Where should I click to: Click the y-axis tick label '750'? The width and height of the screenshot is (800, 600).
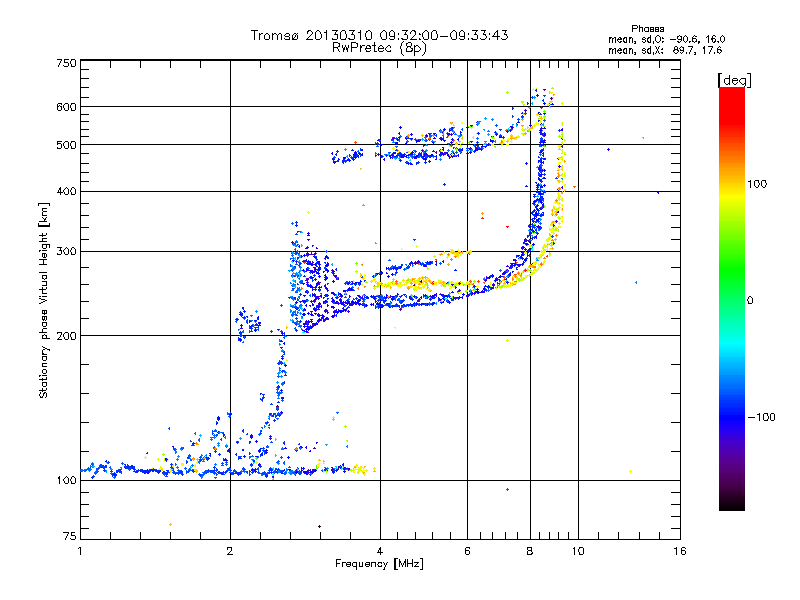coord(66,63)
